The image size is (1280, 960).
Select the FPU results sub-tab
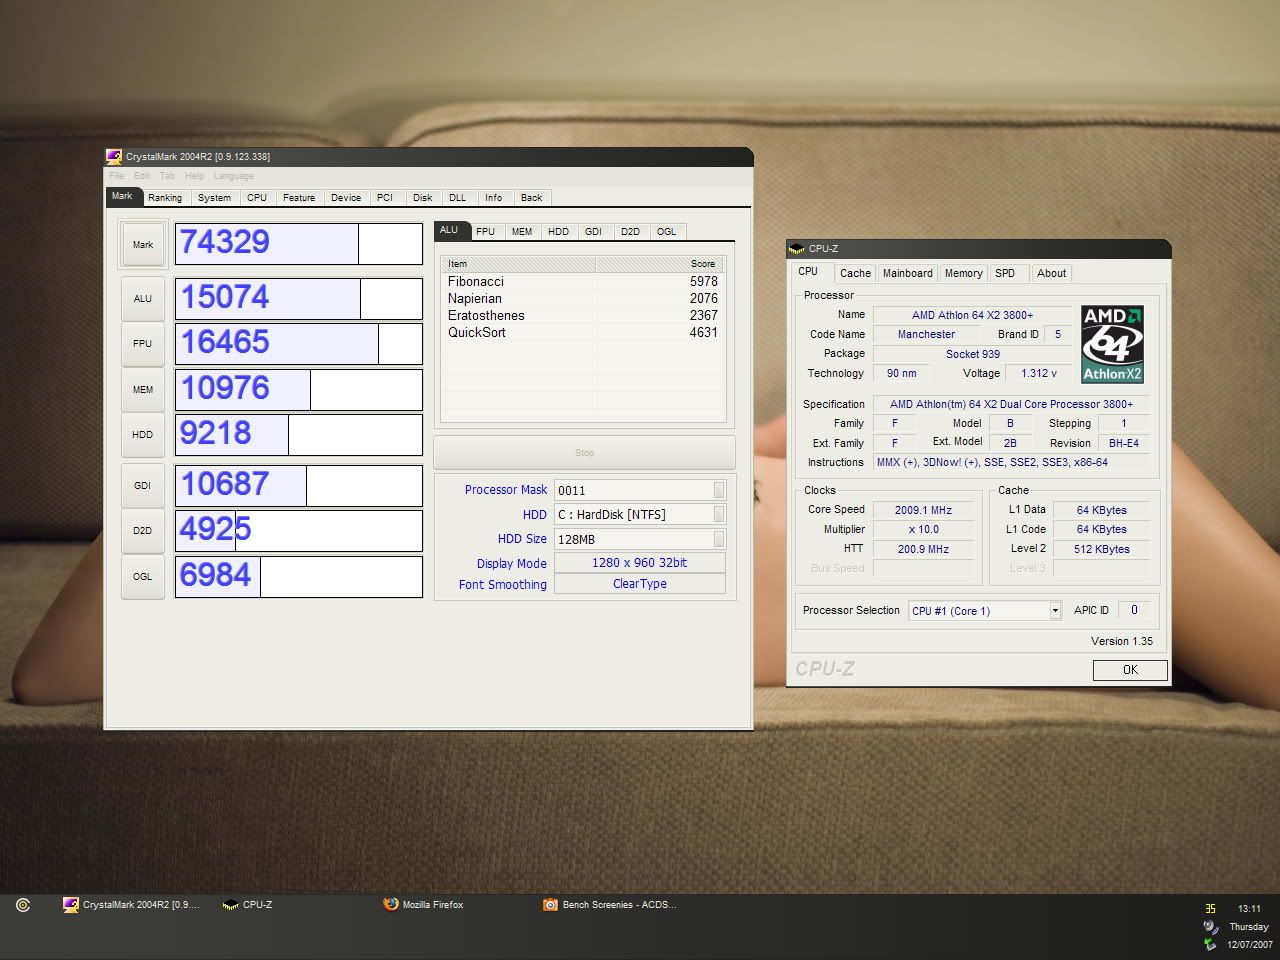click(486, 232)
